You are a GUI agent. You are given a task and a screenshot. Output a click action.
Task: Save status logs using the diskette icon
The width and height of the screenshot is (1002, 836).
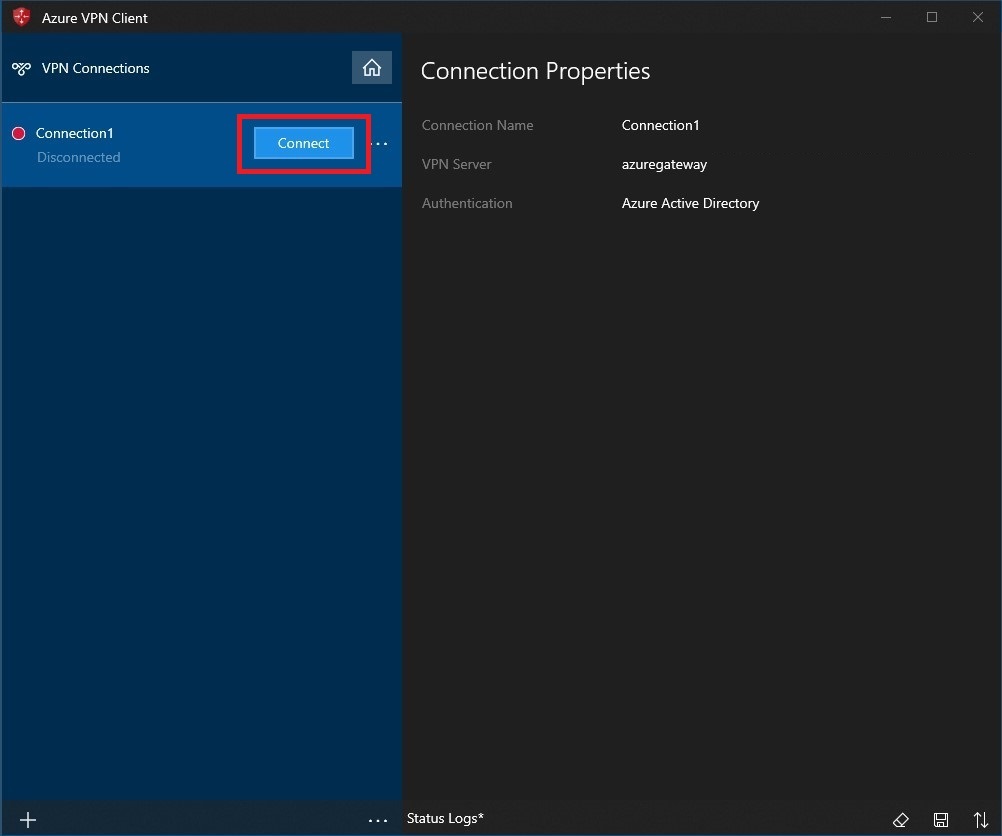(x=941, y=819)
